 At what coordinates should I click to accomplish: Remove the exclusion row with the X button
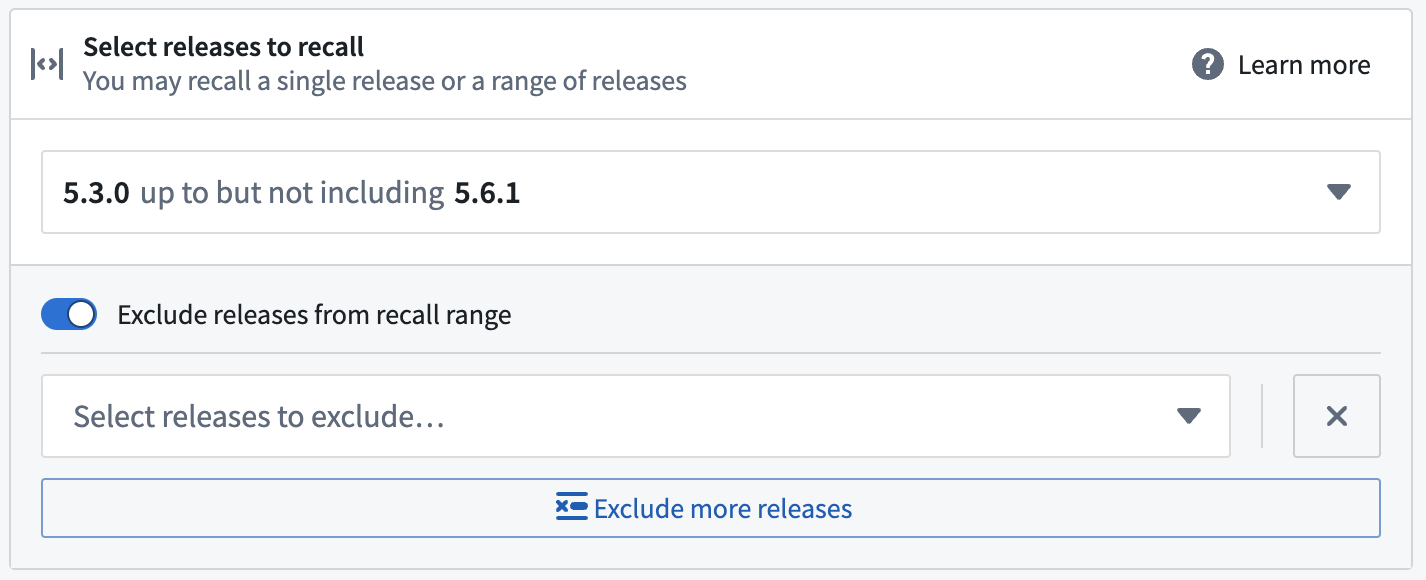1337,416
